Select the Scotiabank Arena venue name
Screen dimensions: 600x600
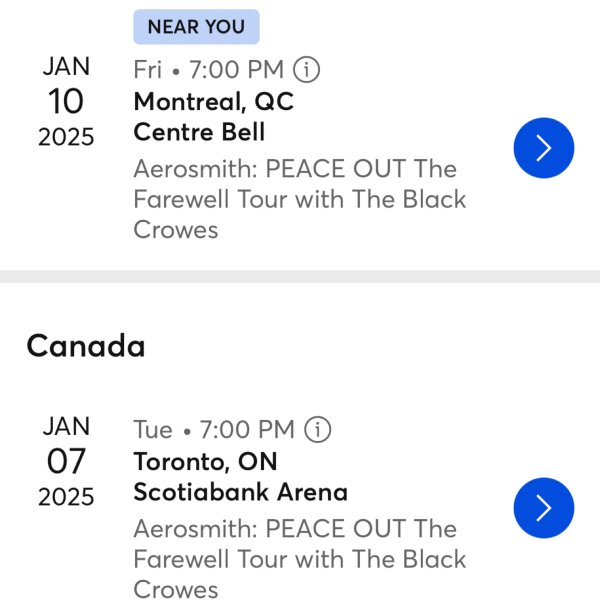tap(240, 492)
